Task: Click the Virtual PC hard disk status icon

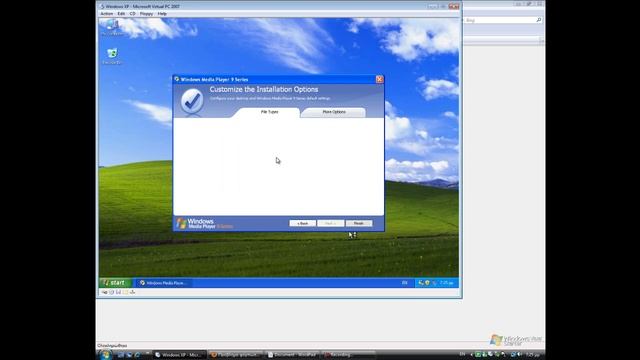Action: [104, 292]
